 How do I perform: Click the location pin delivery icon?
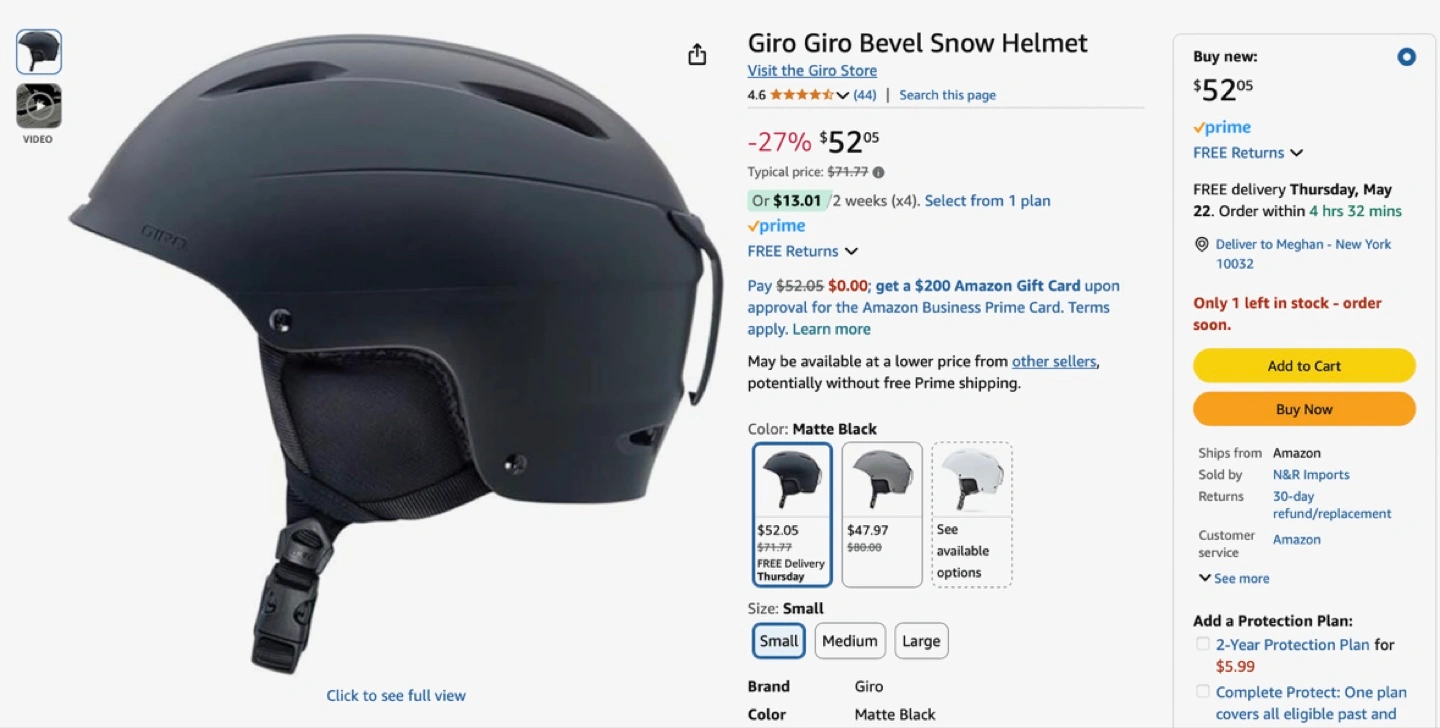[1202, 244]
